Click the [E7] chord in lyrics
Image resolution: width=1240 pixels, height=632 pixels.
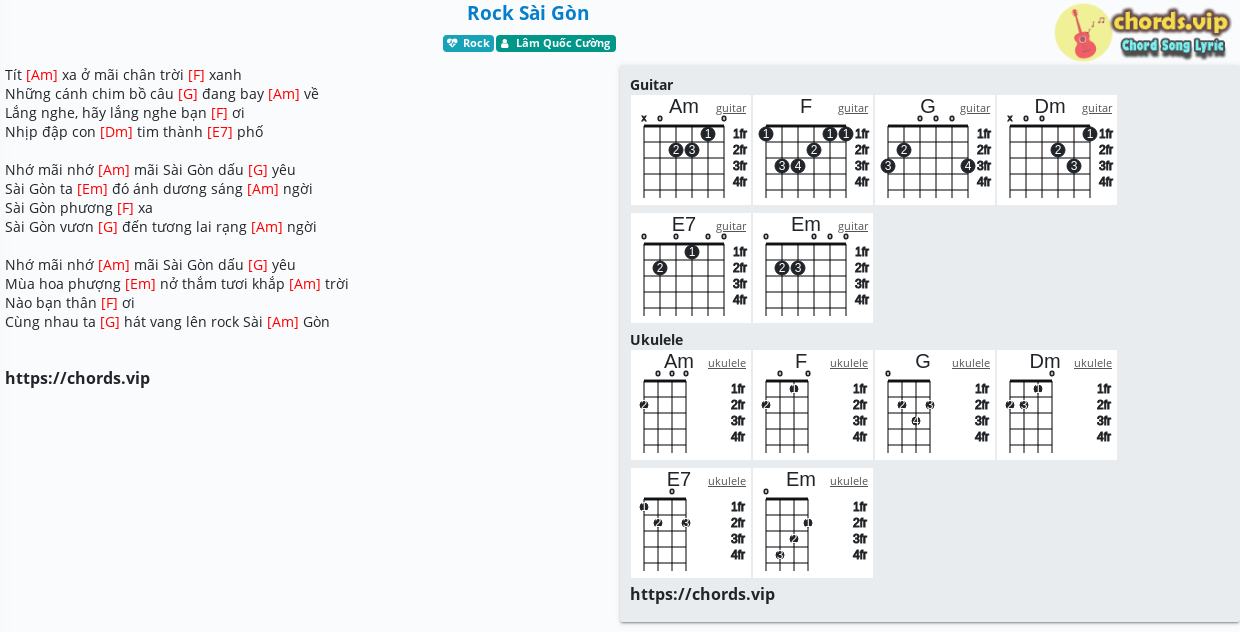[x=220, y=132]
